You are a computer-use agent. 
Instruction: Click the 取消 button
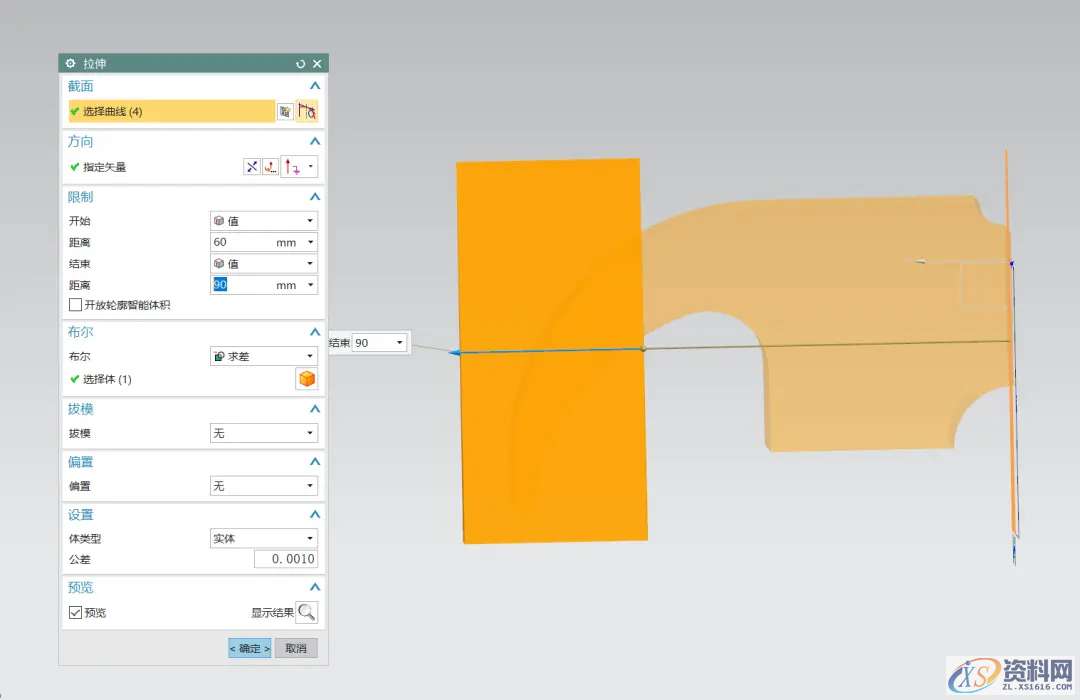(296, 648)
